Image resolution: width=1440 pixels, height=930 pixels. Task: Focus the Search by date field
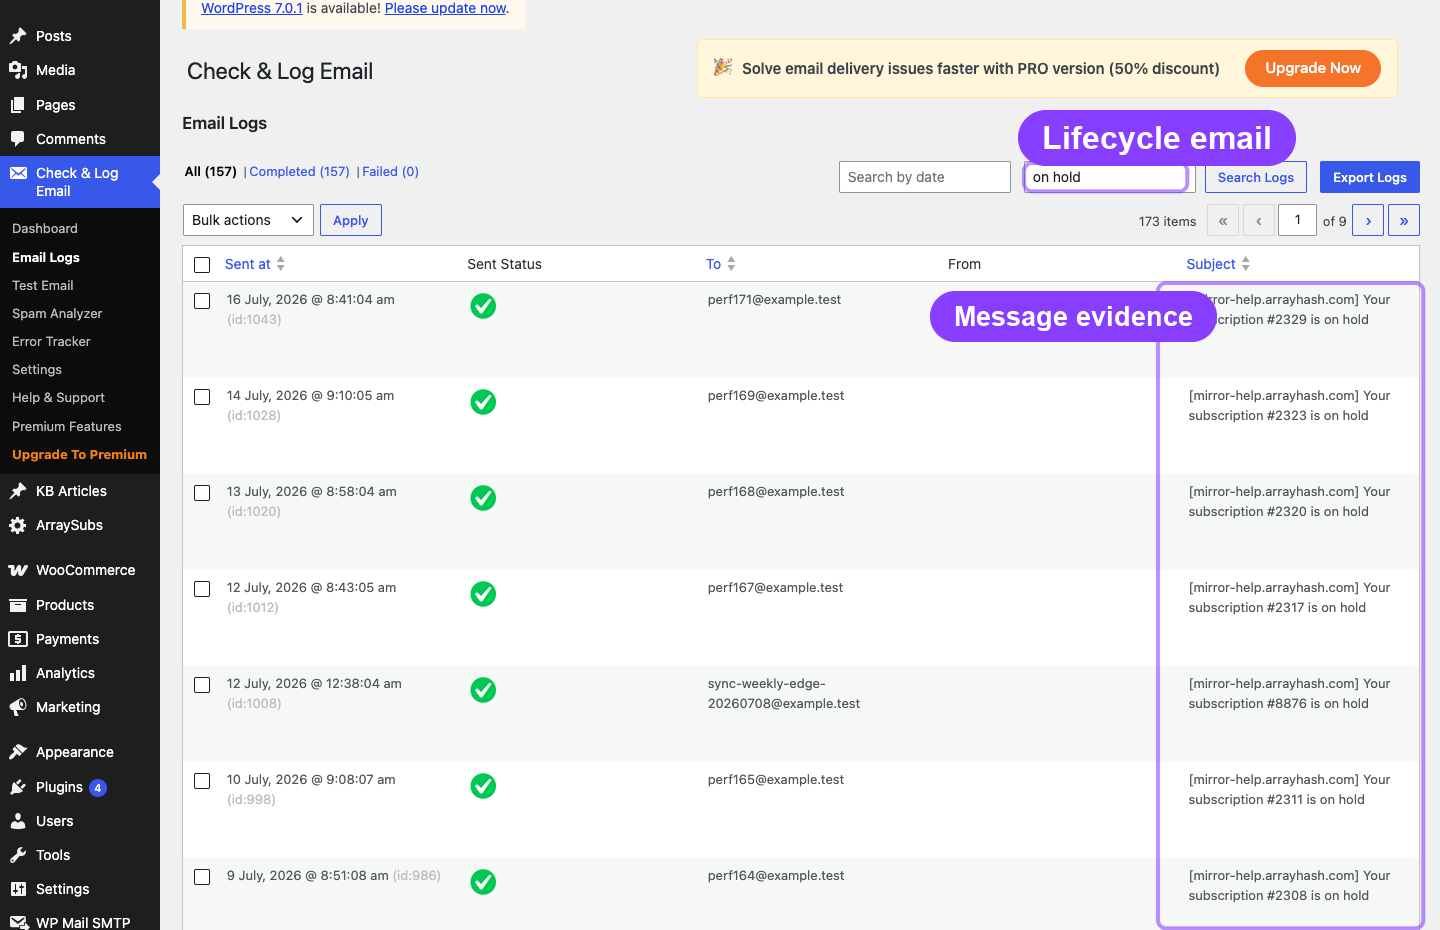tap(925, 177)
